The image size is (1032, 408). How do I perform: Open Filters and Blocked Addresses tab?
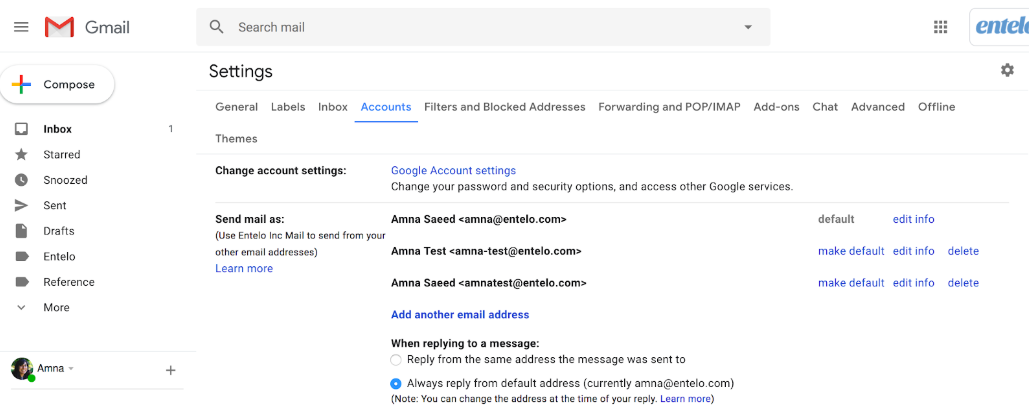tap(505, 107)
